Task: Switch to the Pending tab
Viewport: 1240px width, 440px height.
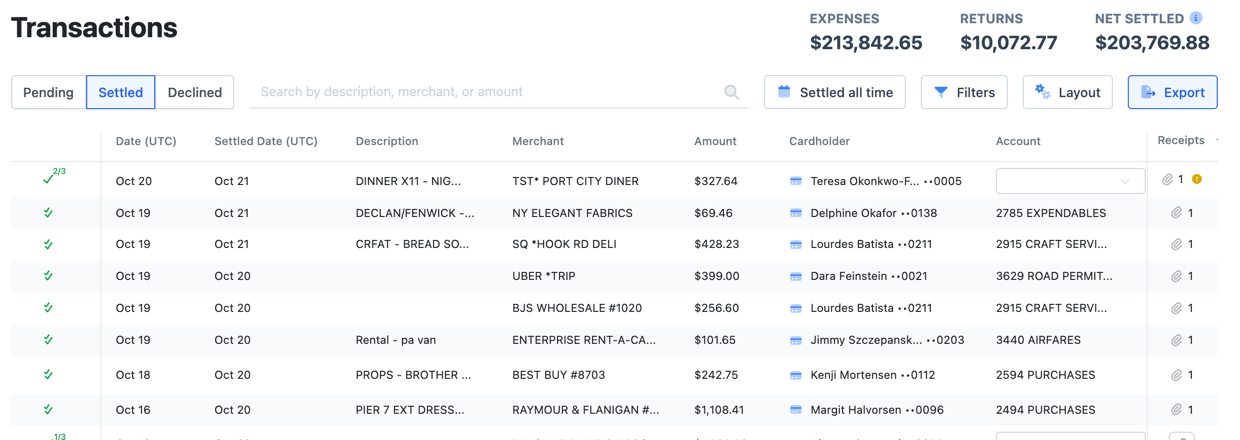Action: point(48,92)
